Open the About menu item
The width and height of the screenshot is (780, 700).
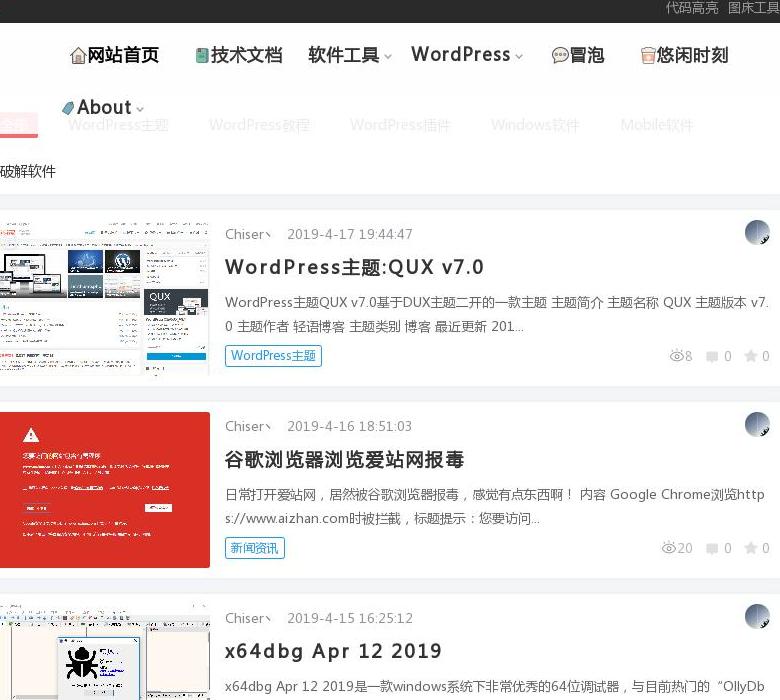pyautogui.click(x=102, y=107)
